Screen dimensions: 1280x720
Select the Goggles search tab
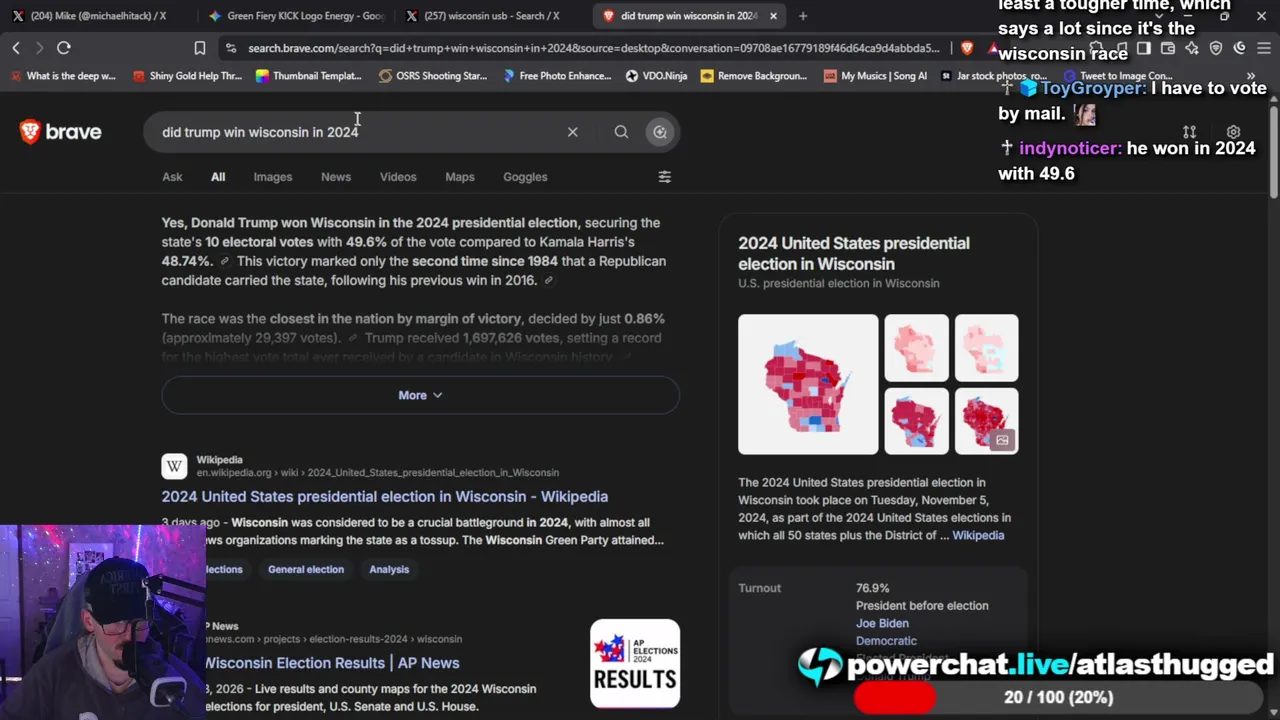(x=525, y=177)
